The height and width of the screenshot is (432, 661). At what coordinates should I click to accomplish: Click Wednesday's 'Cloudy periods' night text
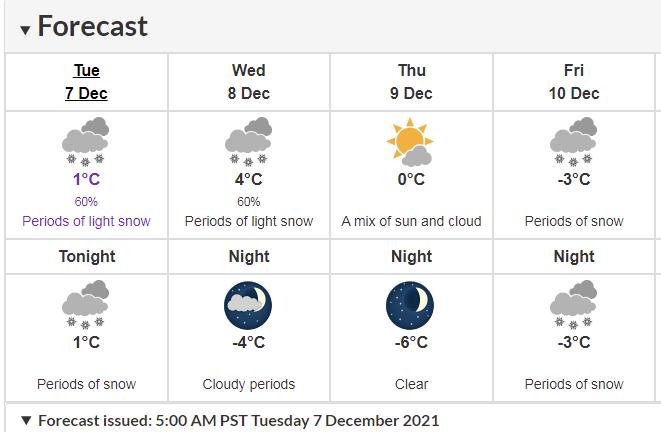click(x=248, y=384)
